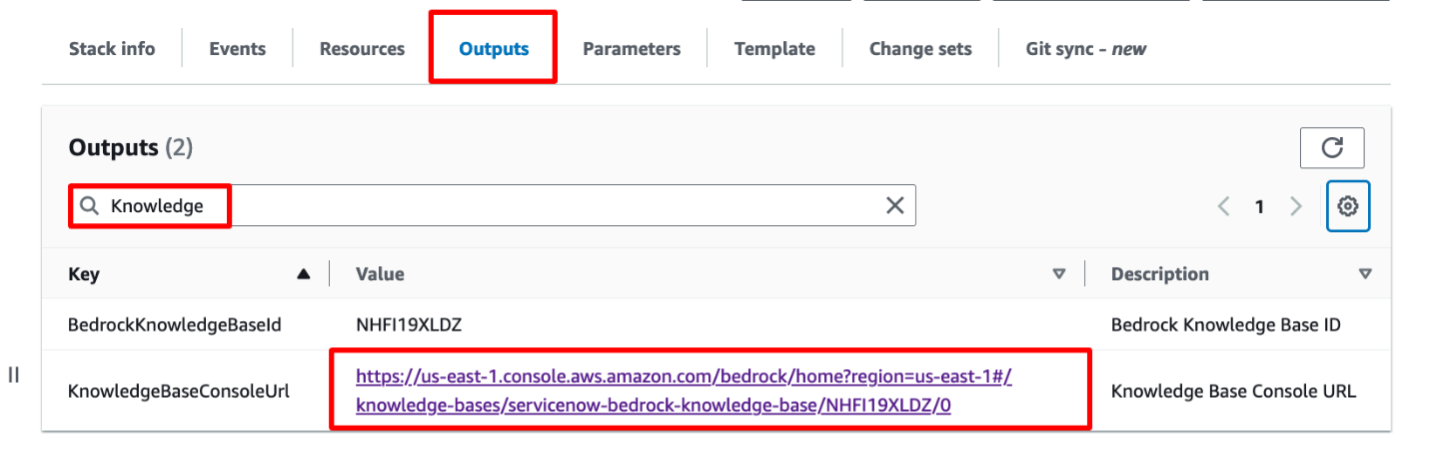Select the Outputs tab
Screen dimensions: 1430x476
(x=494, y=48)
